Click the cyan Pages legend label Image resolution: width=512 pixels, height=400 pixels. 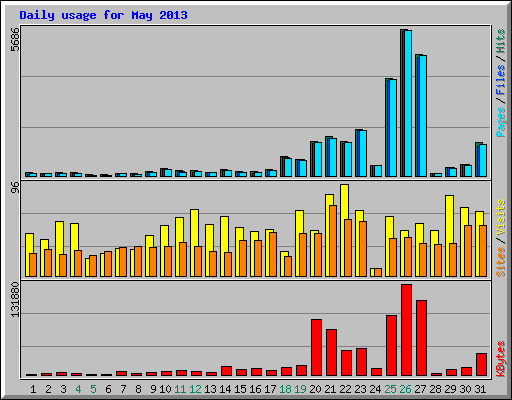501,122
